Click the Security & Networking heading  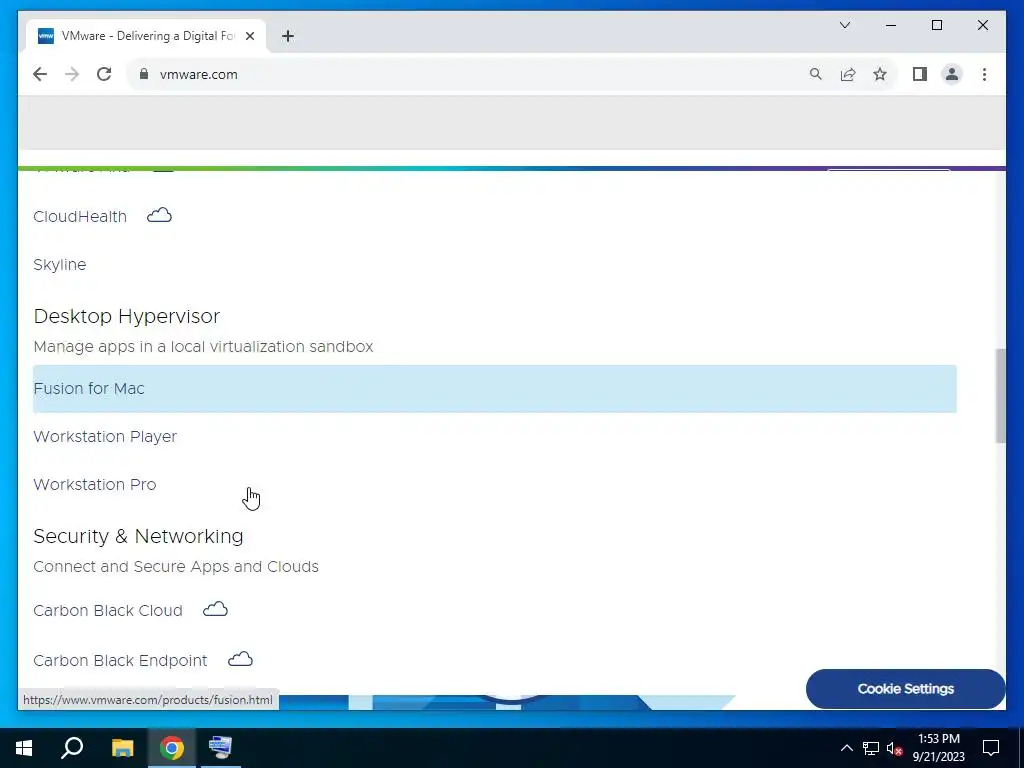pos(138,536)
